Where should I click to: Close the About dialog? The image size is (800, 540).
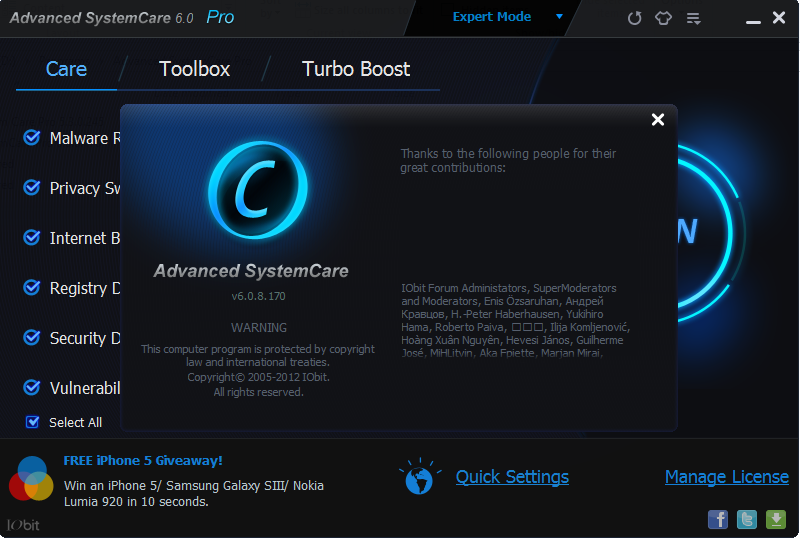point(658,119)
